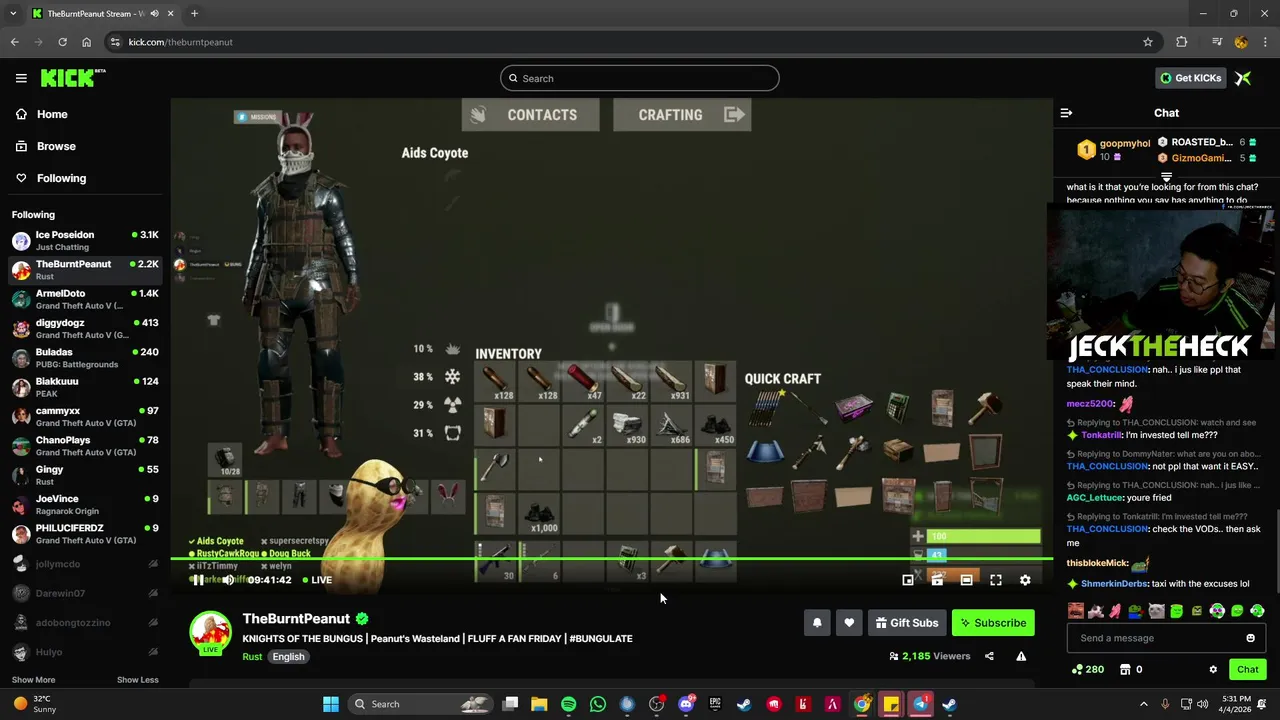The image size is (1280, 720).
Task: Click TheBurntPeanut channel avatar
Action: 210,633
